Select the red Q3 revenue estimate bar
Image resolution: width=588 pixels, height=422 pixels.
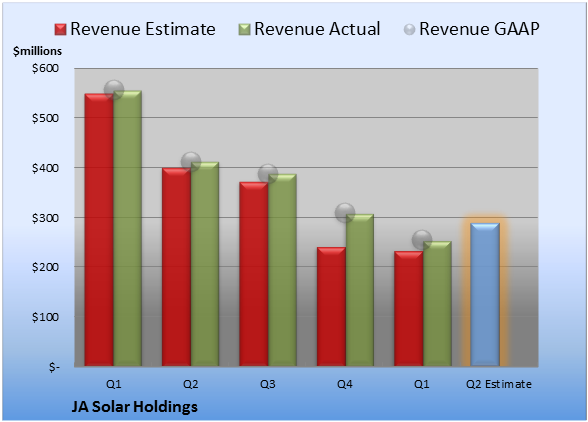click(x=254, y=274)
